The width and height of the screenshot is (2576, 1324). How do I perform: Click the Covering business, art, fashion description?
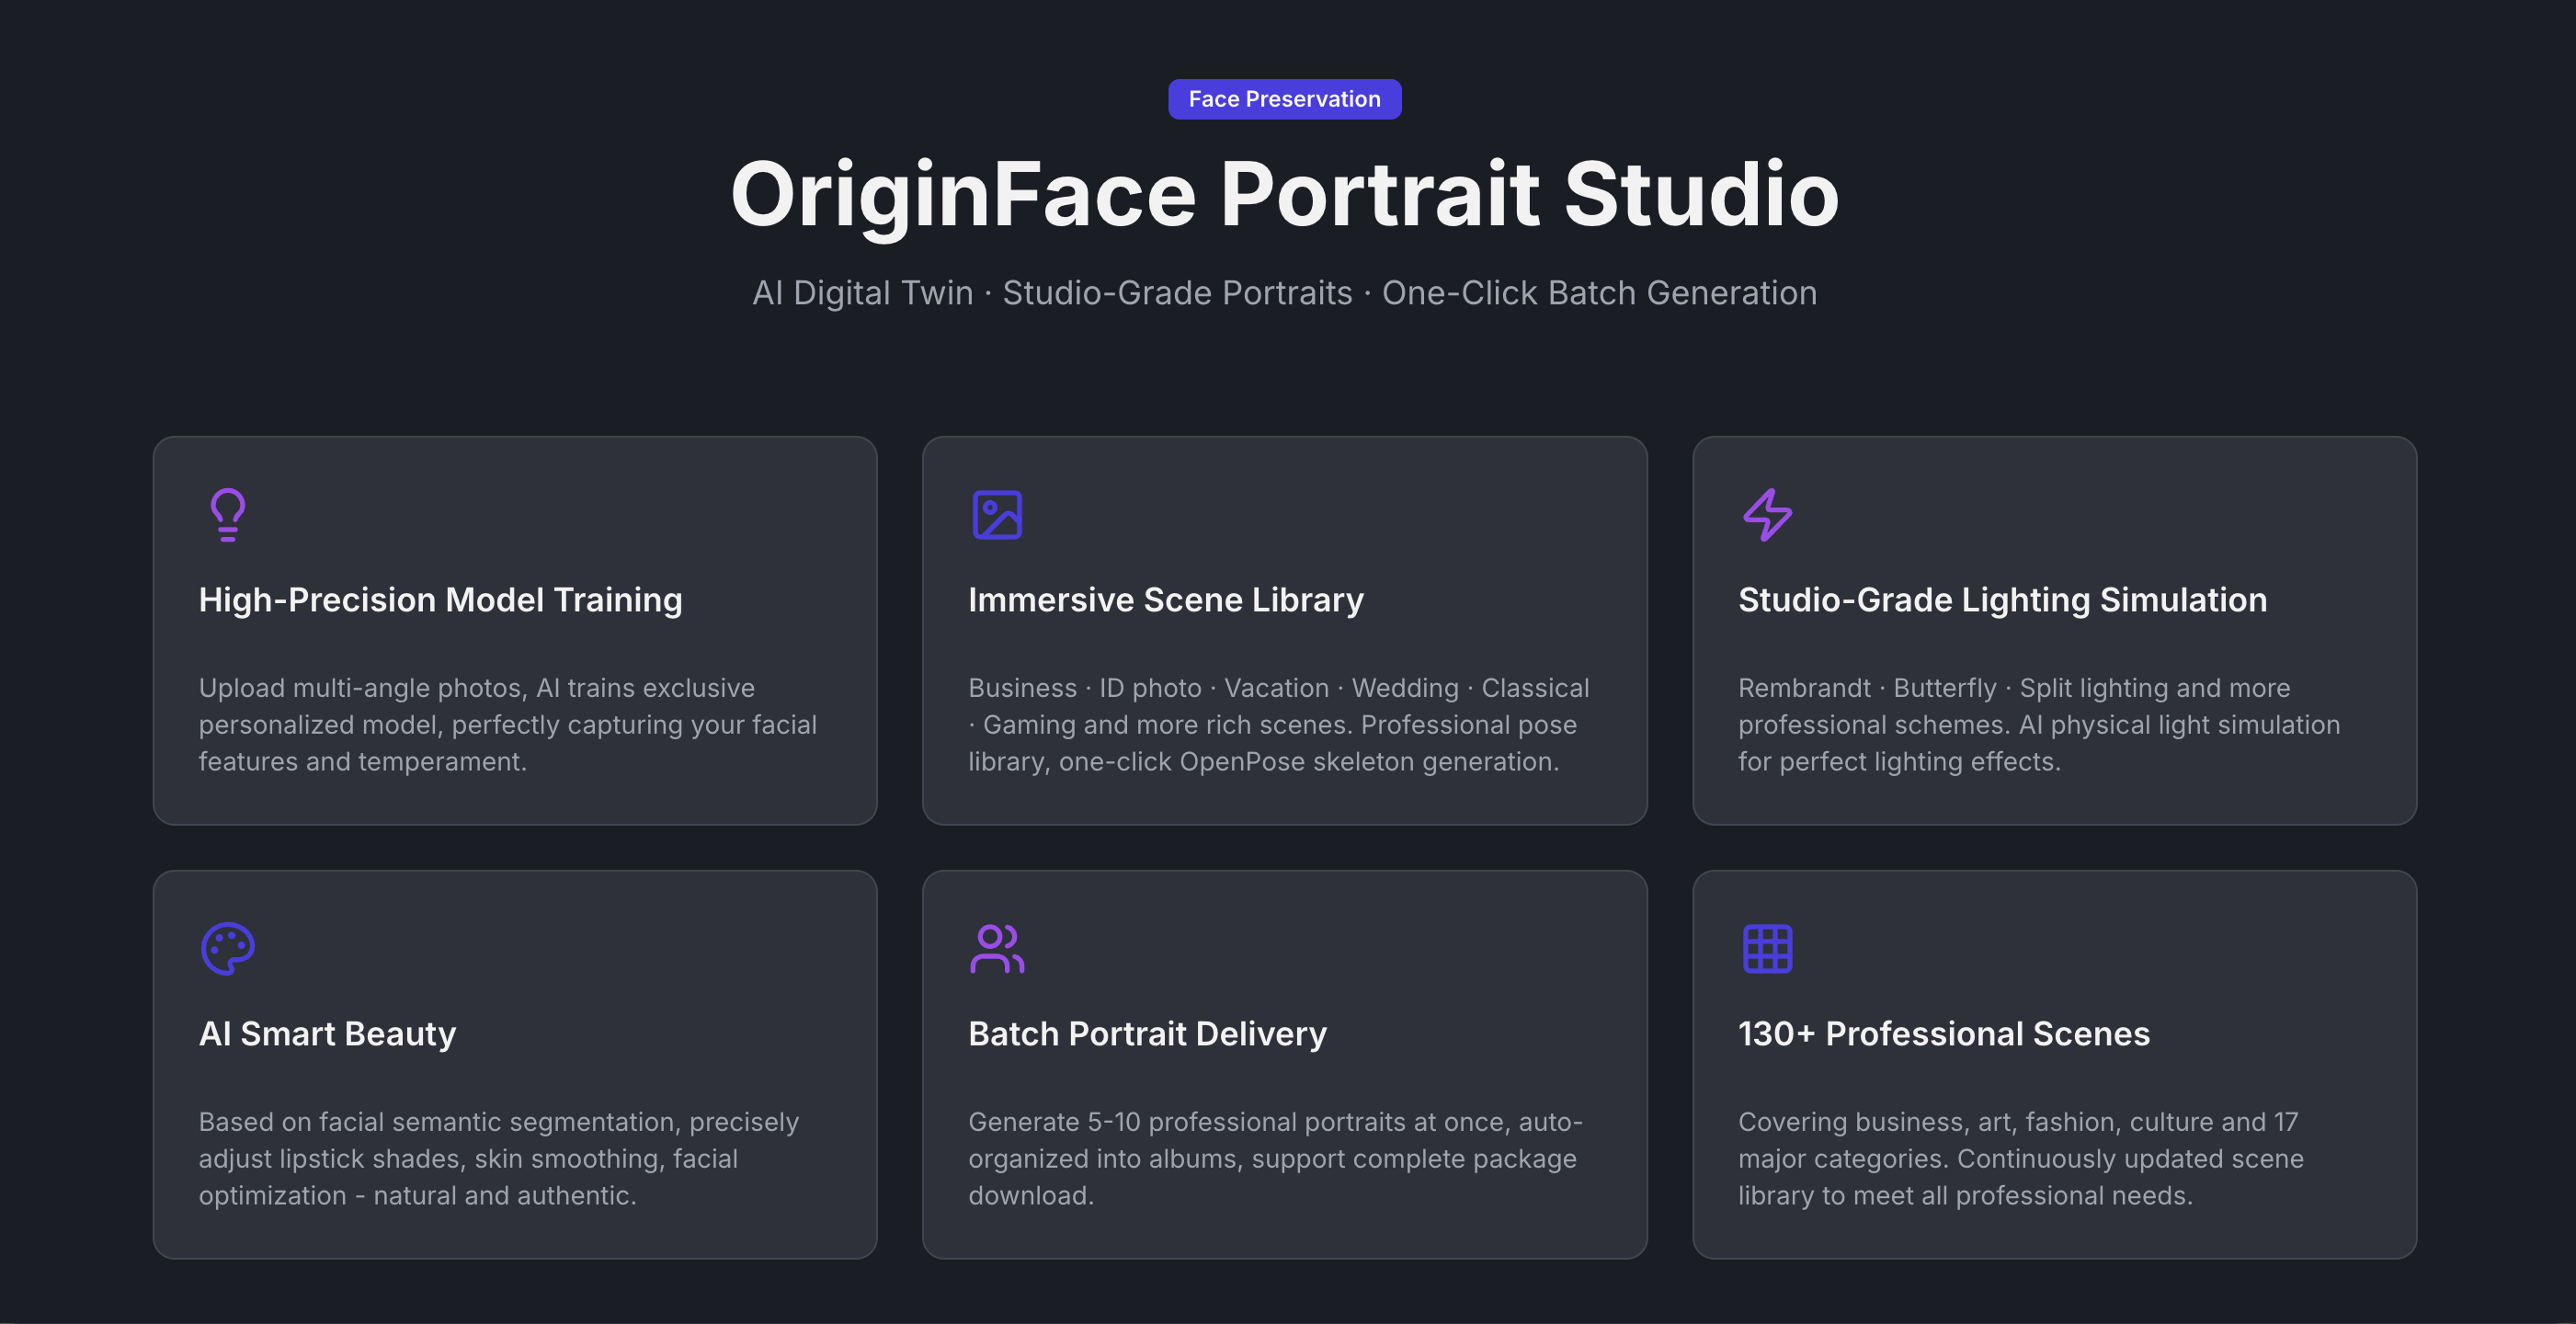[2020, 1158]
